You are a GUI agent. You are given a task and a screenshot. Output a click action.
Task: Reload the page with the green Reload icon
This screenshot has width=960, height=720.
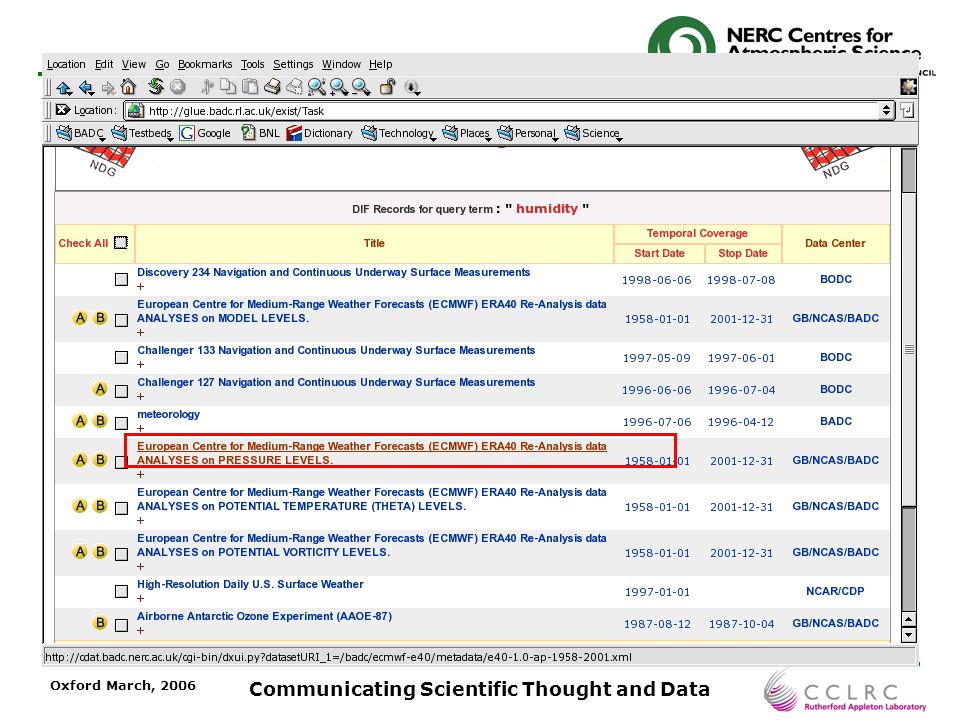pyautogui.click(x=156, y=86)
